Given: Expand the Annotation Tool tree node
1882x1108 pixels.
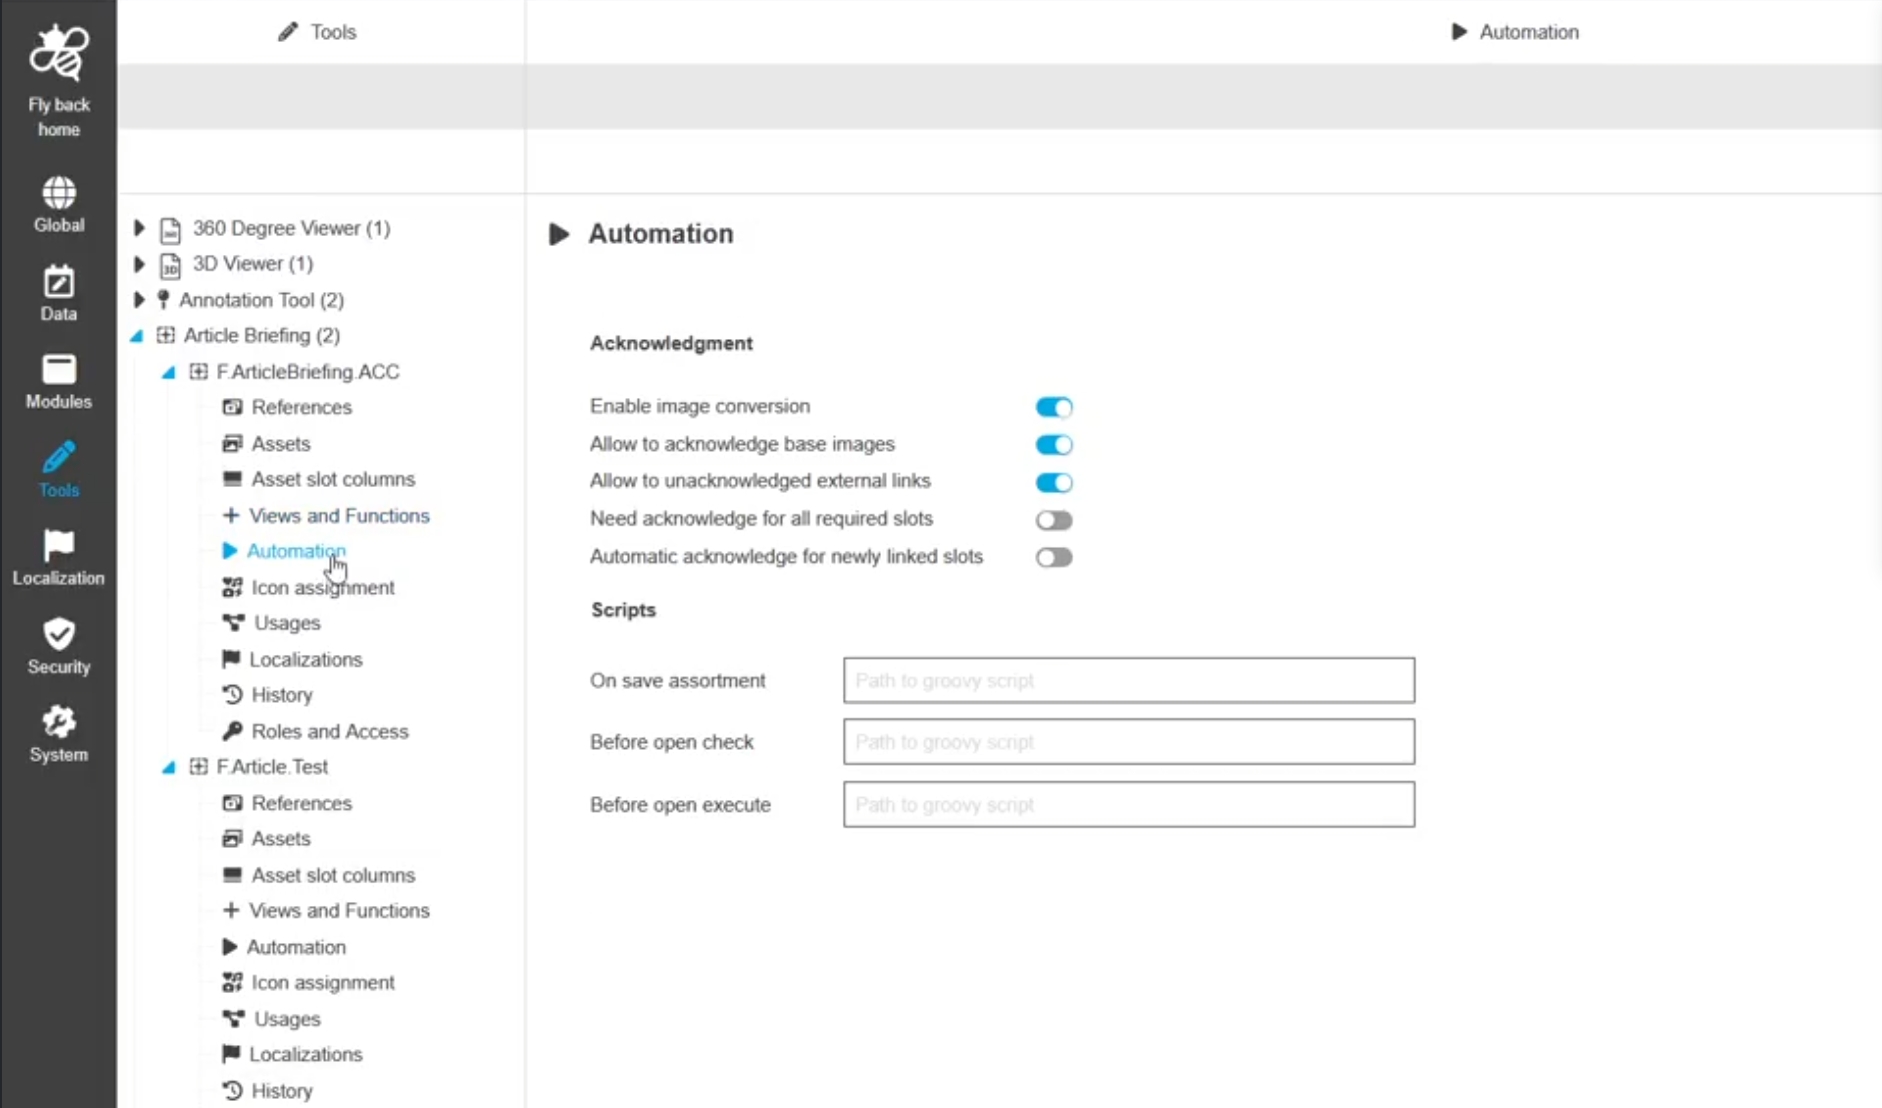Looking at the screenshot, I should tap(140, 300).
